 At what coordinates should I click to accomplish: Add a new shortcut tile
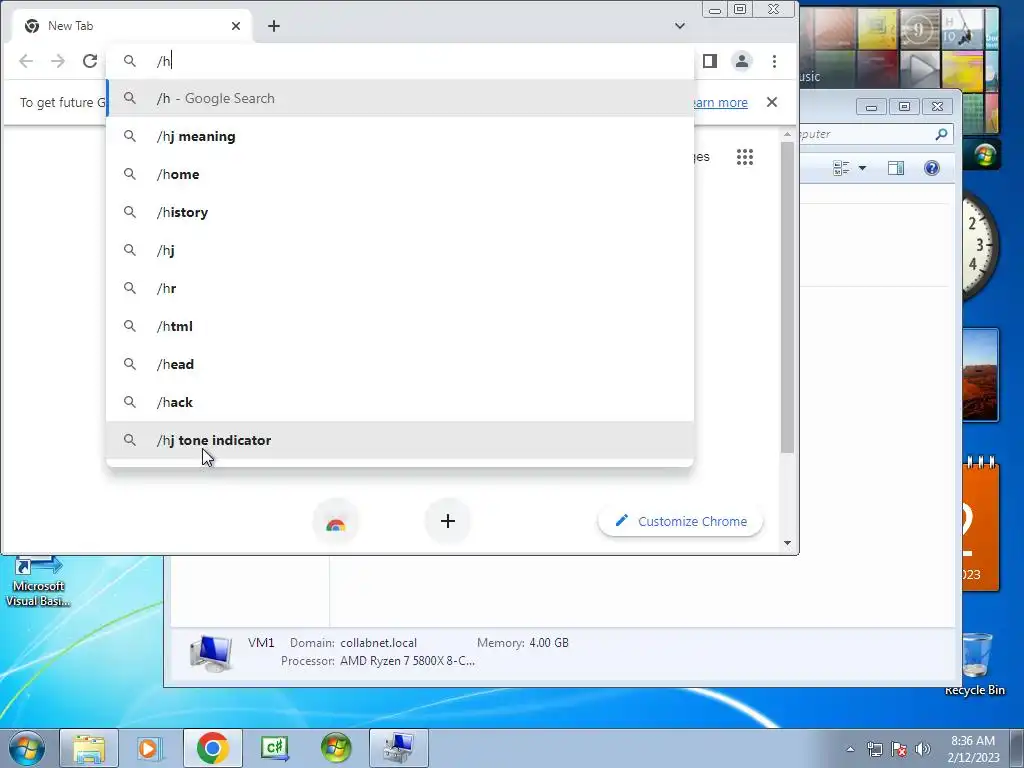pyautogui.click(x=447, y=521)
